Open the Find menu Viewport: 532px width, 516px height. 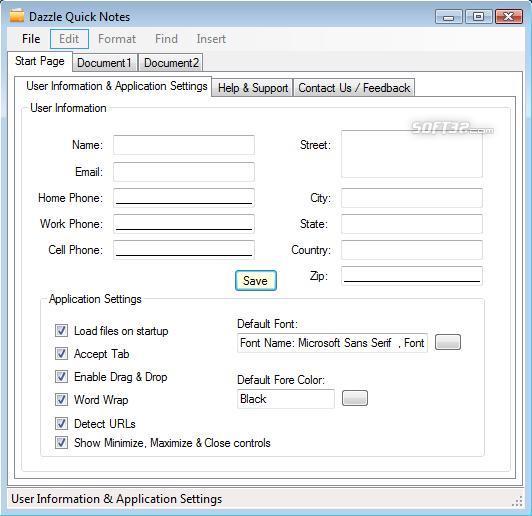[x=166, y=39]
